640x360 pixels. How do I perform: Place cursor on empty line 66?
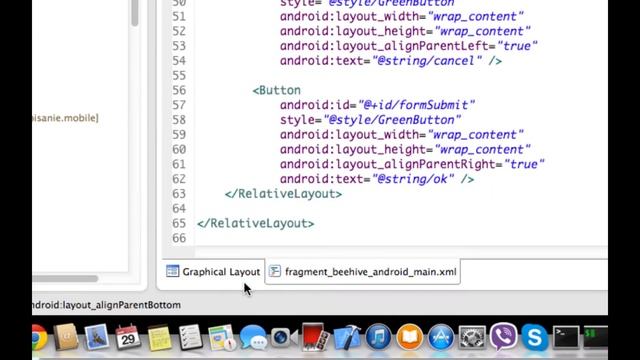401,238
